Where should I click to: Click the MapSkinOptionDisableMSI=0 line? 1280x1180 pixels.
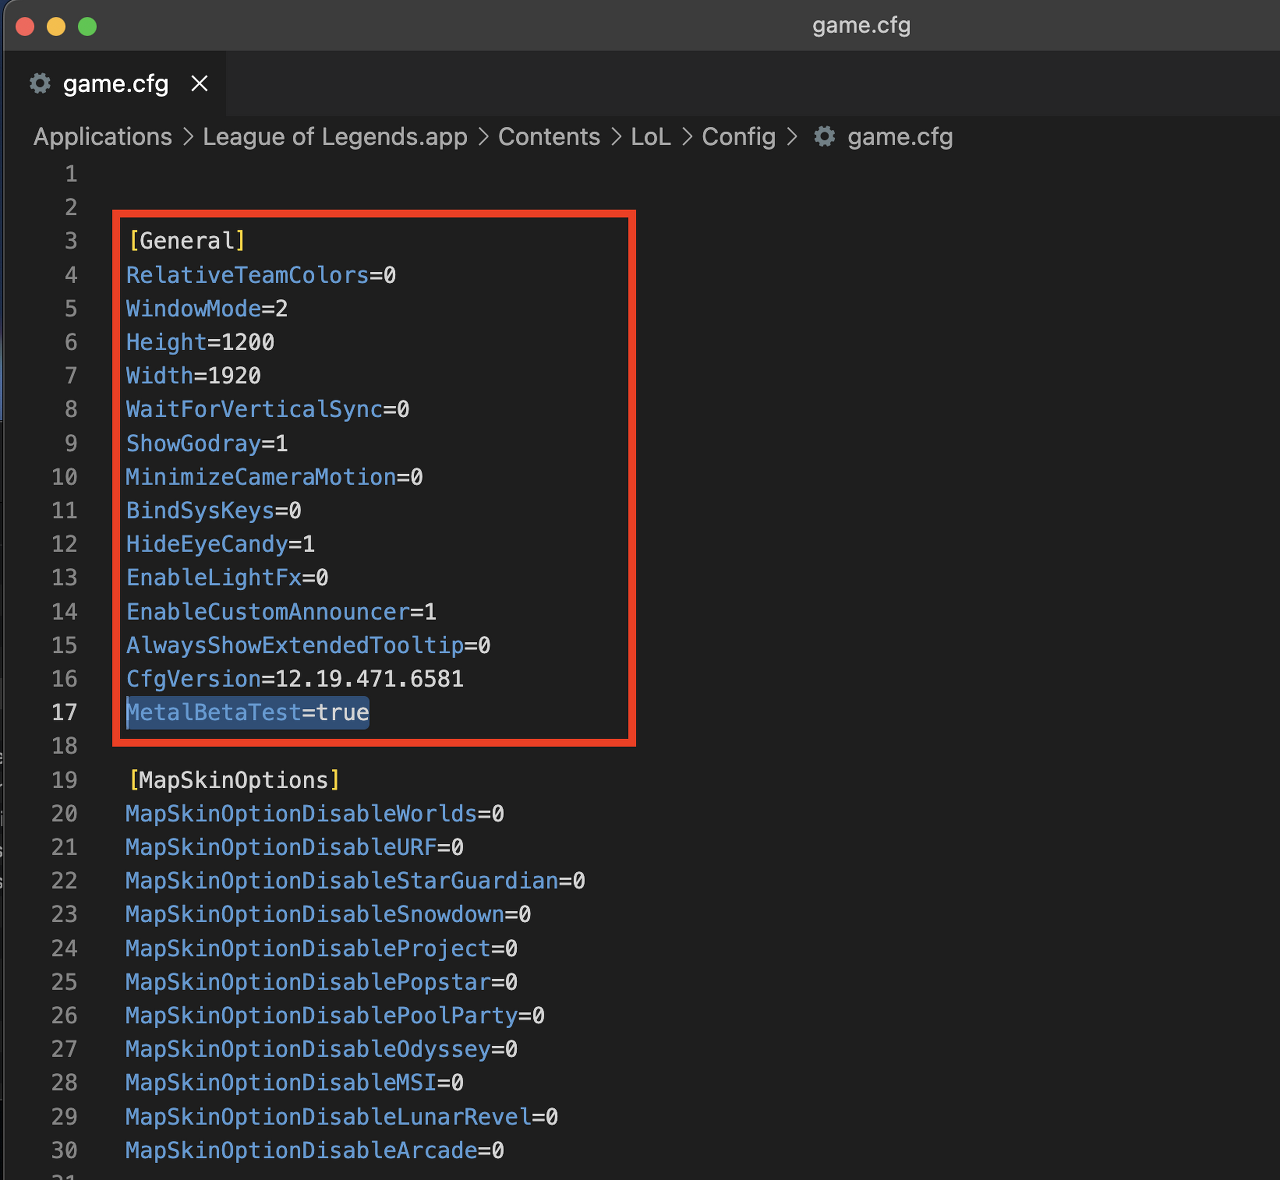tap(295, 1083)
